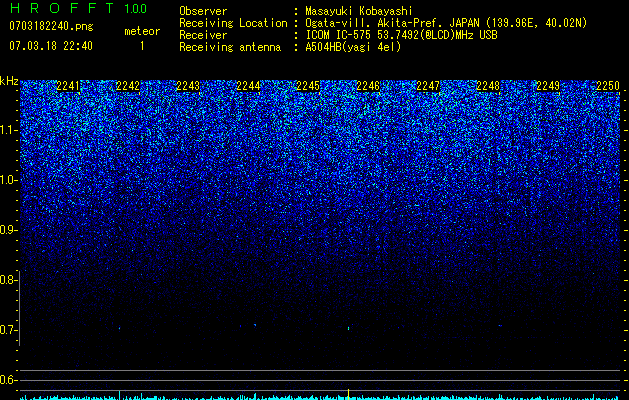Image resolution: width=629 pixels, height=400 pixels.
Task: Click the meteor label text
Action: click(142, 31)
